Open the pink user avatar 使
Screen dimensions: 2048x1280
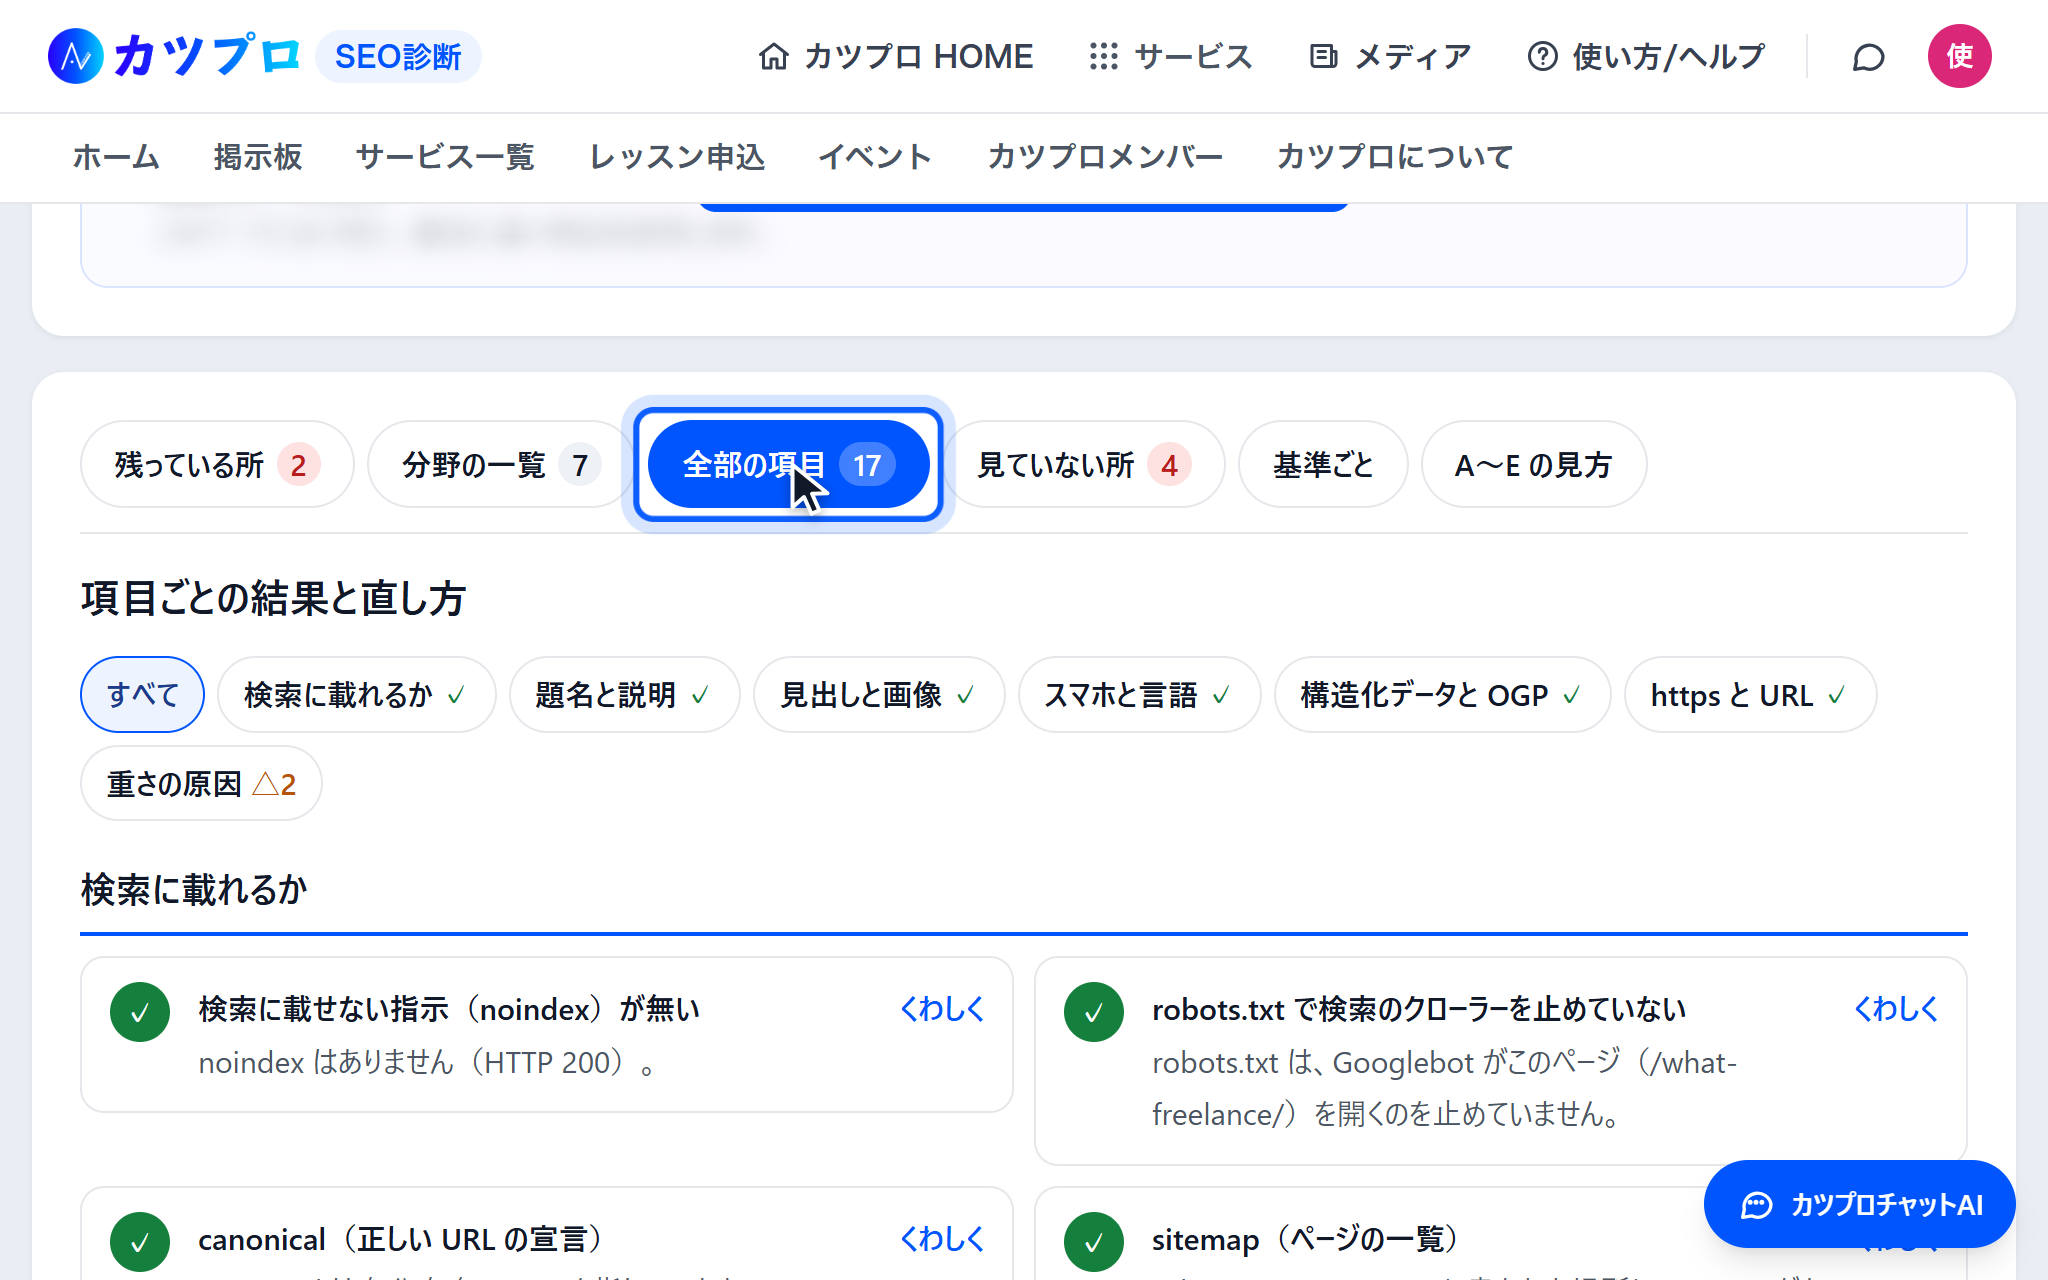point(1960,56)
